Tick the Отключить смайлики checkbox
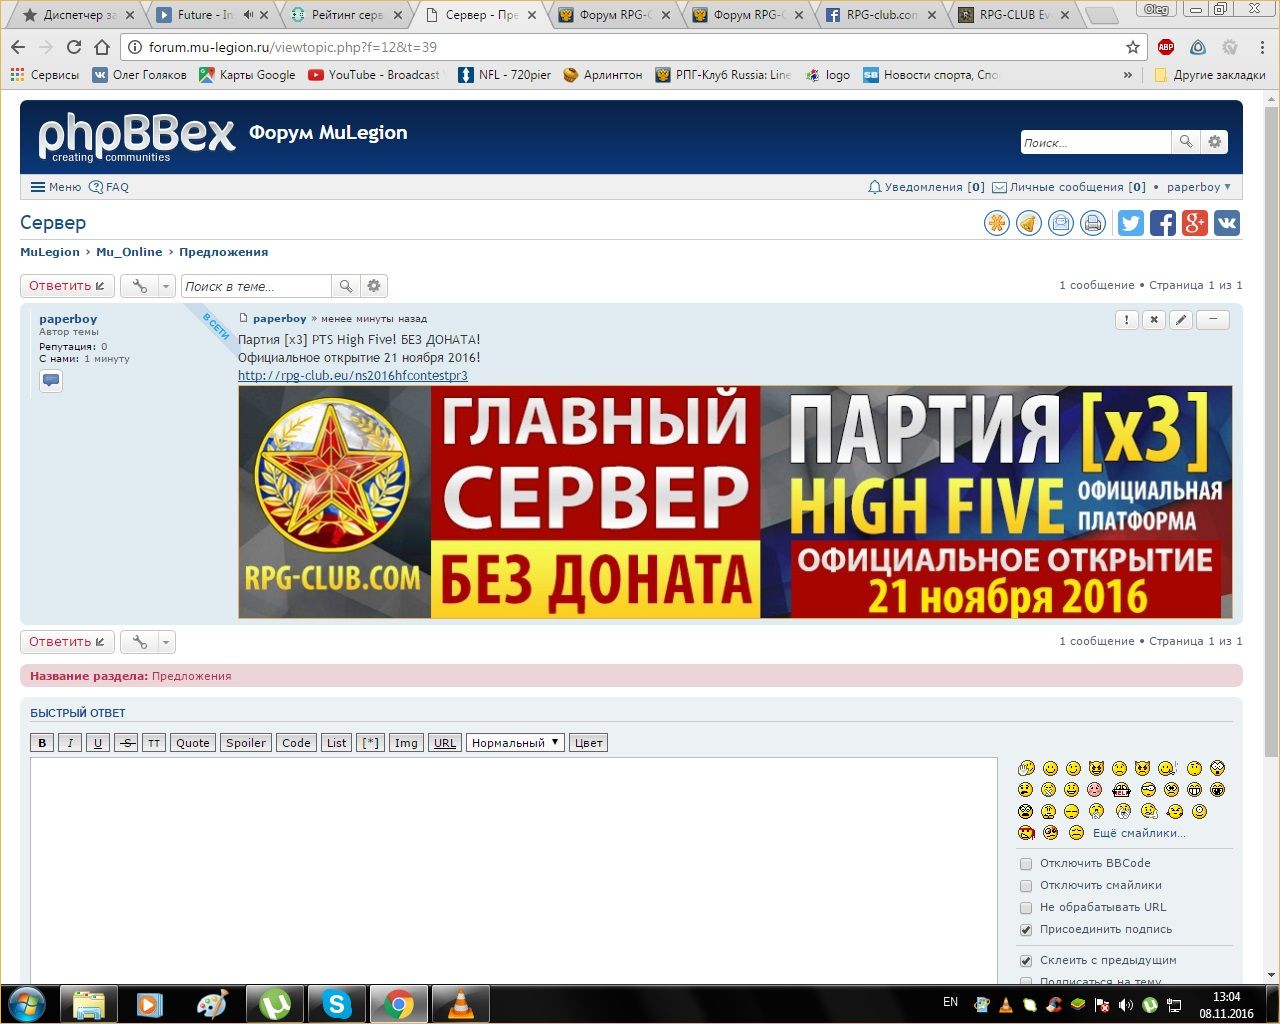 1025,886
